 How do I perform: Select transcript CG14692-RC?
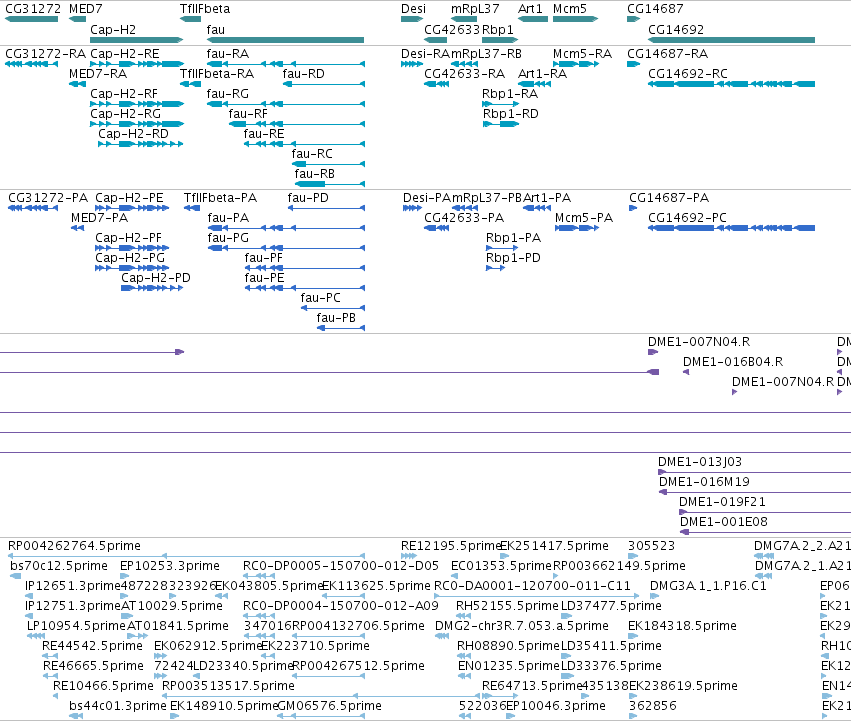688,74
